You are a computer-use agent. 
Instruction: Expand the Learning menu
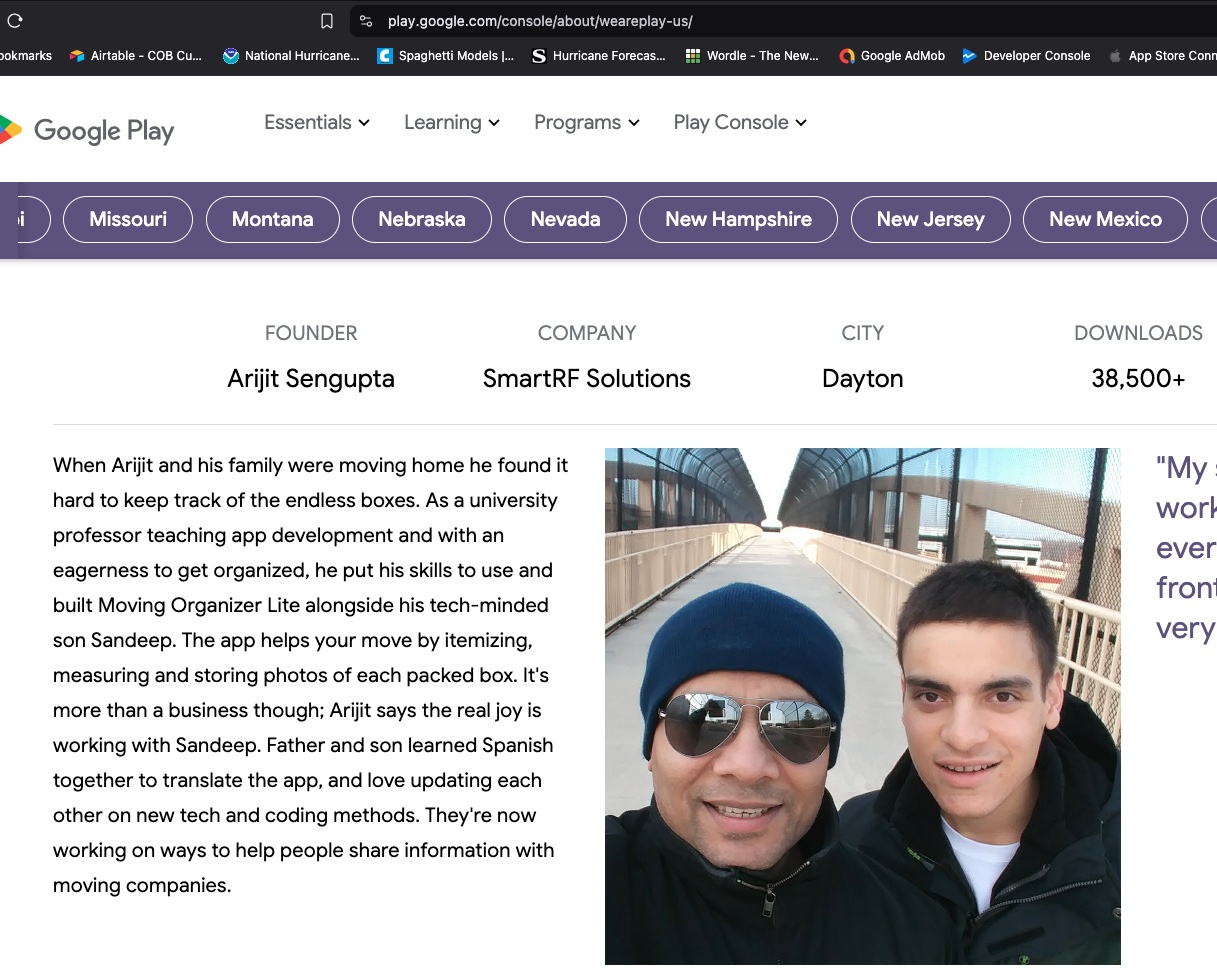pos(452,122)
